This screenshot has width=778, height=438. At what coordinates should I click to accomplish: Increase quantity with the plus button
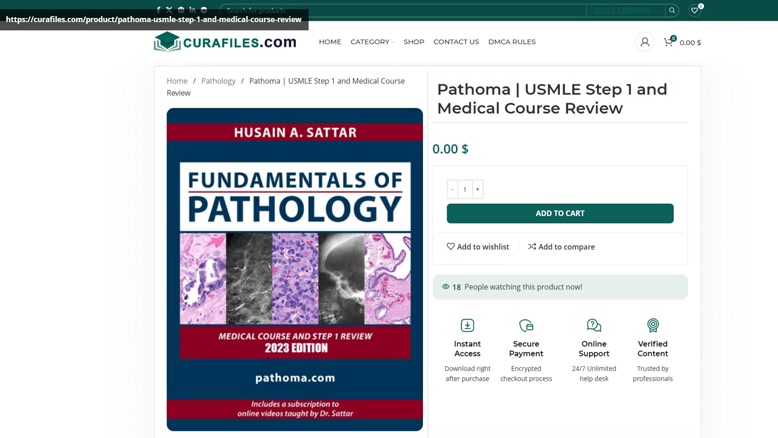tap(478, 189)
